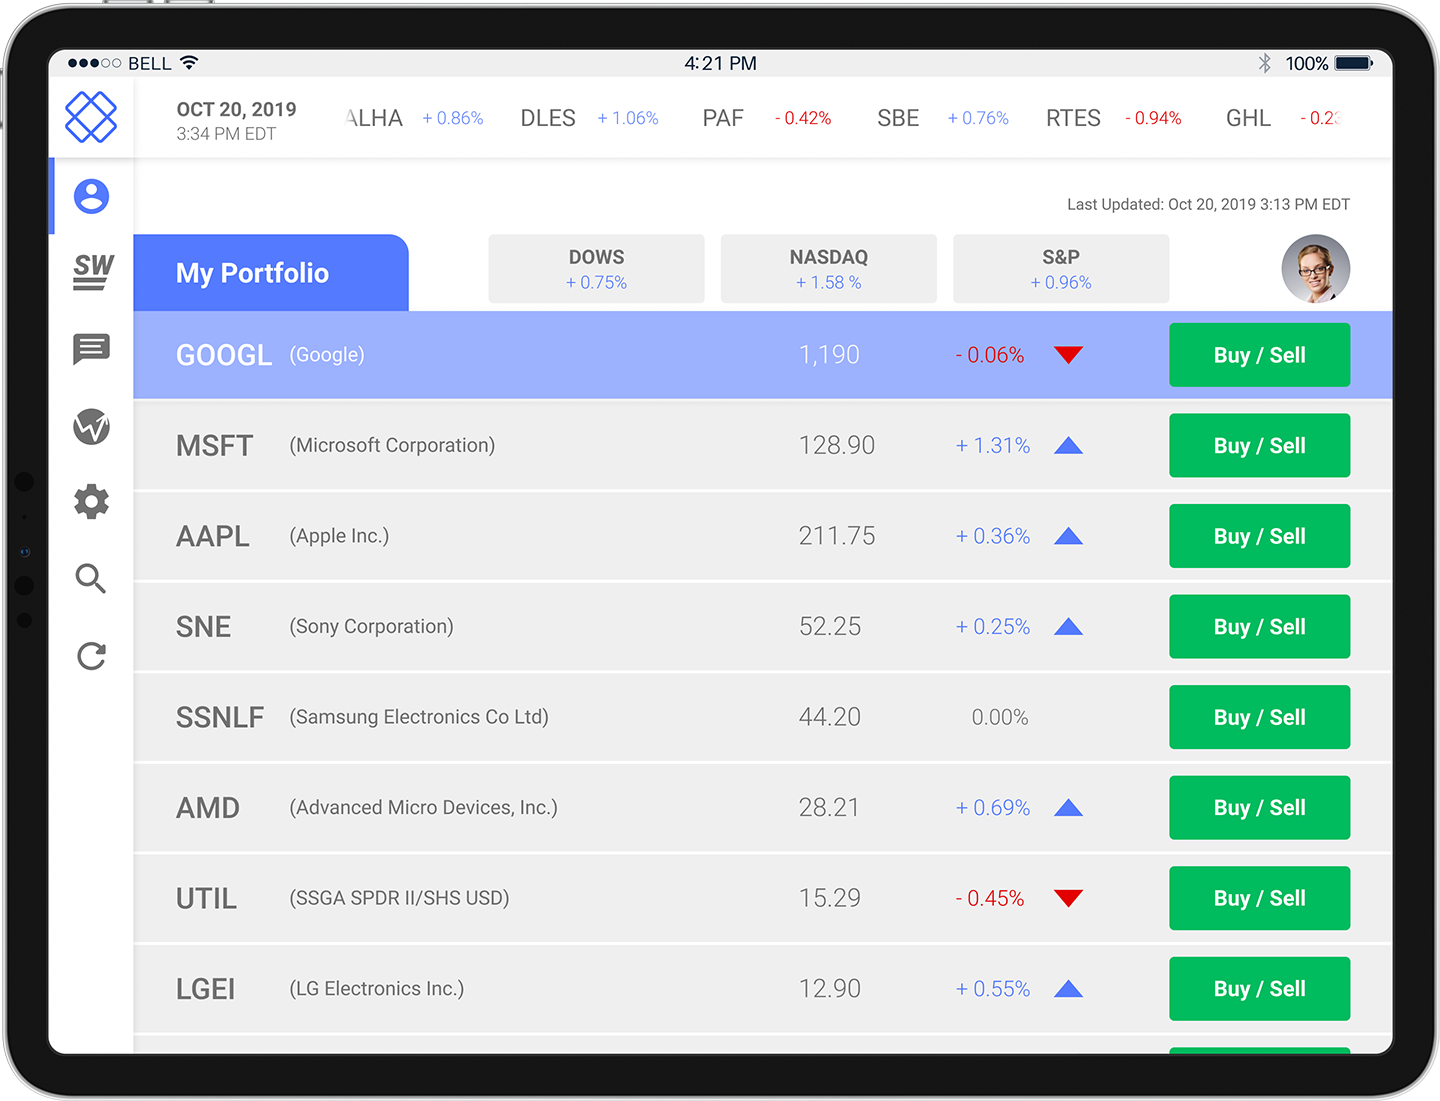Tap the Wi-Fi status icon
1440x1101 pixels.
(x=189, y=63)
